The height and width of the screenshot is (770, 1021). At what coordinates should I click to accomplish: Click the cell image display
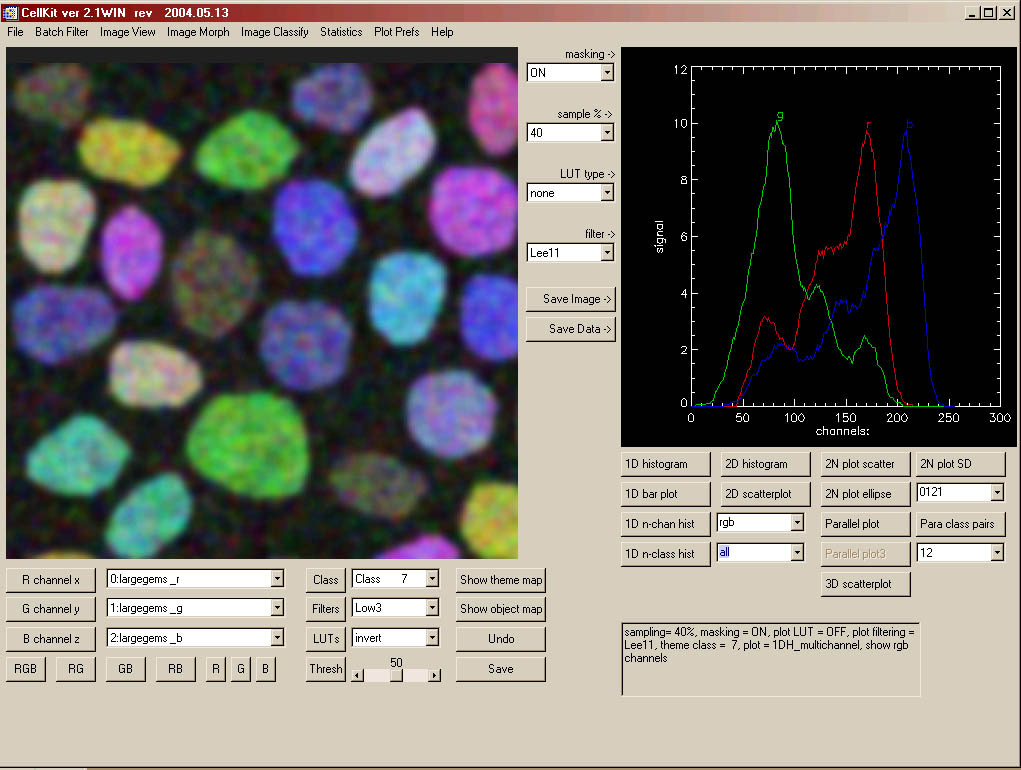click(262, 304)
